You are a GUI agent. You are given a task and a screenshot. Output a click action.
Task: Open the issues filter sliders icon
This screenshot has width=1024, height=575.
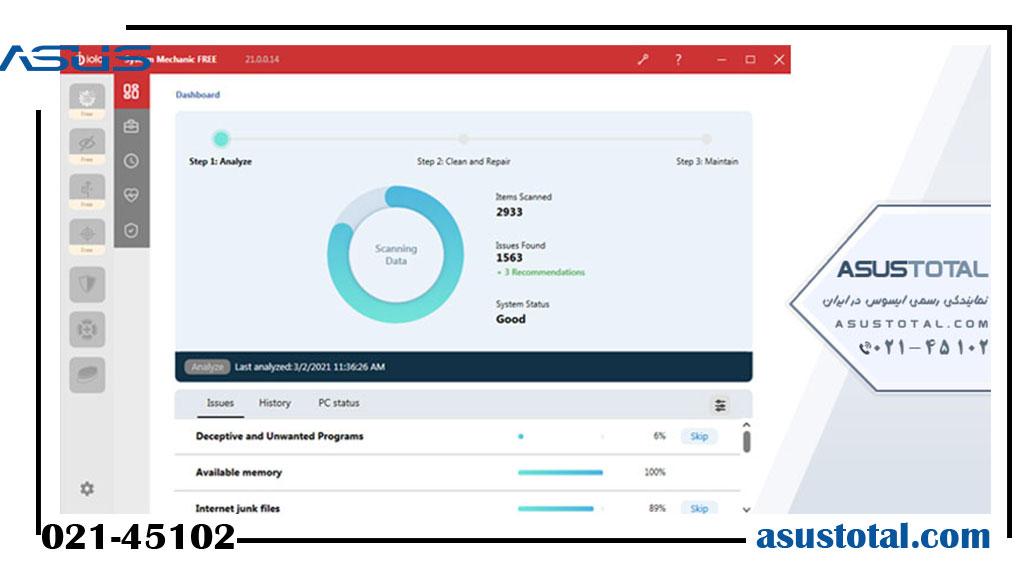click(720, 405)
